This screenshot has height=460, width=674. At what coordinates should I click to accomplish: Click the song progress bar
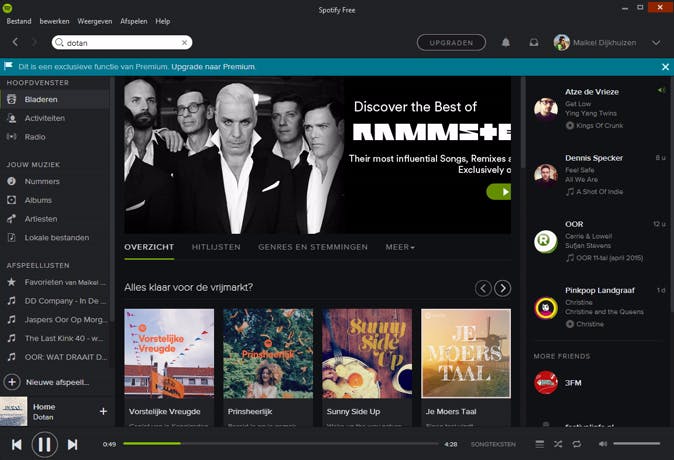[x=280, y=444]
